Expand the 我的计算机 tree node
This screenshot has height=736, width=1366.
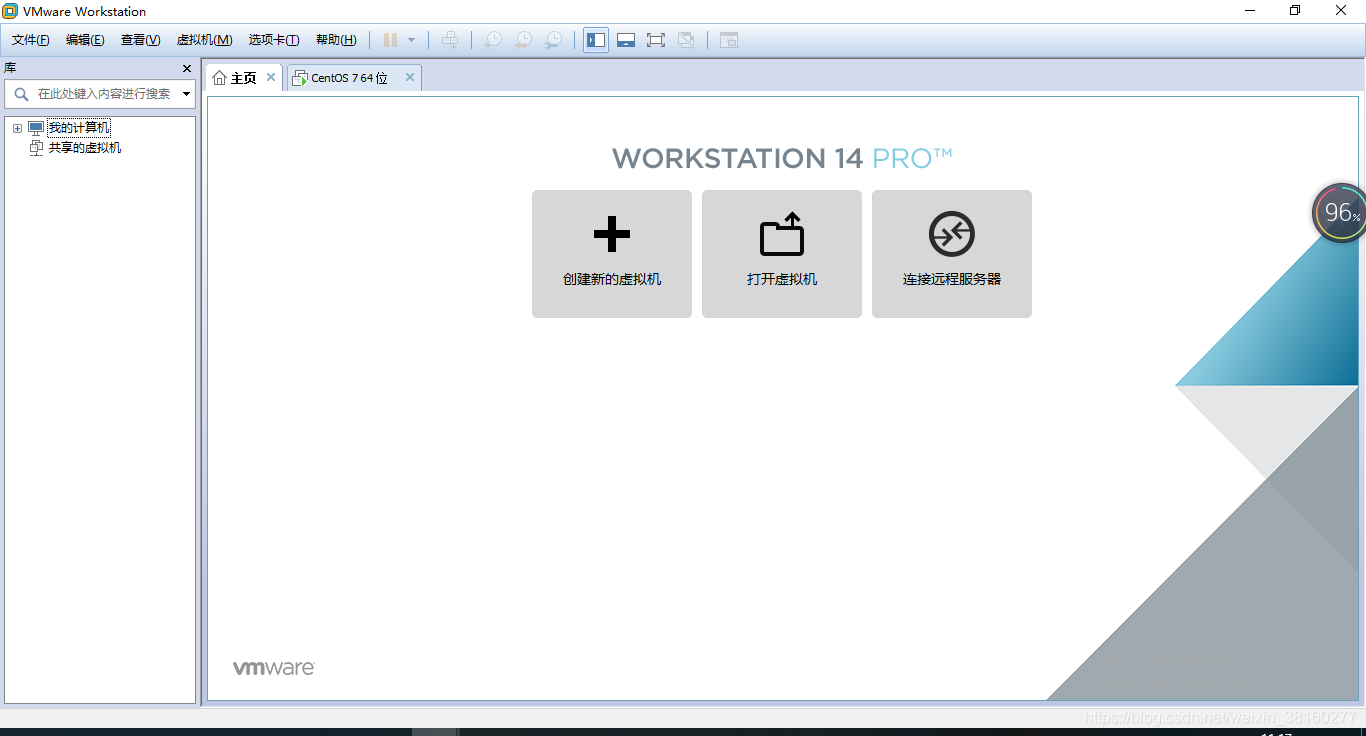point(17,128)
